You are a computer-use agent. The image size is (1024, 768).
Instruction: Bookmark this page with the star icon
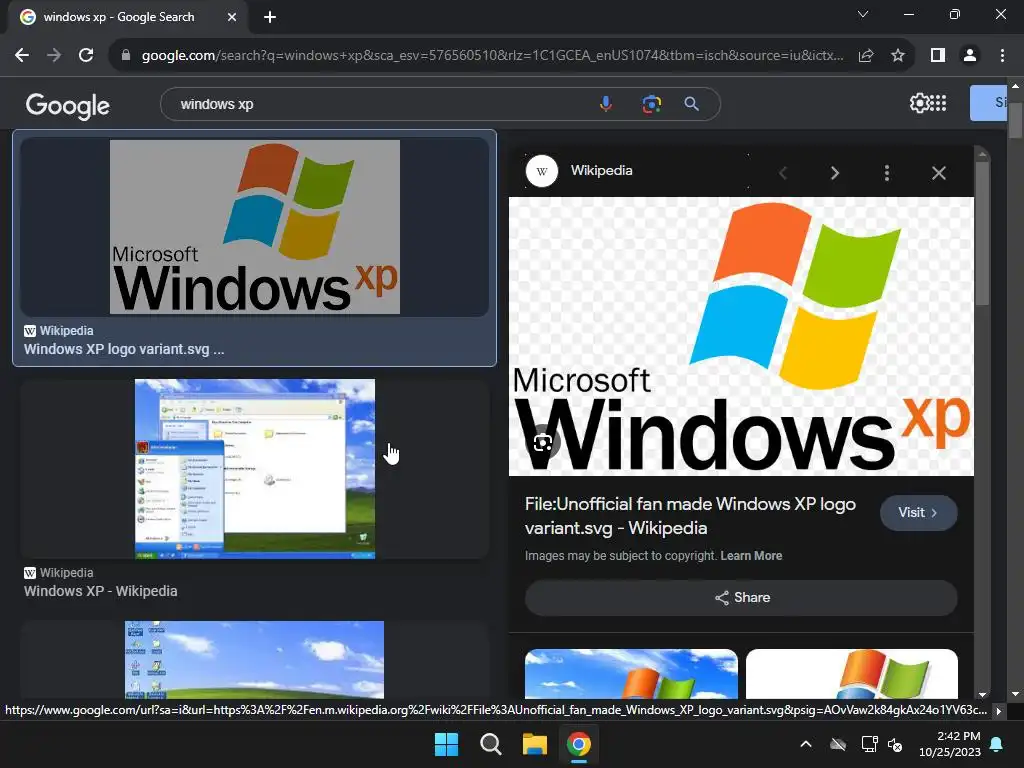pyautogui.click(x=898, y=56)
